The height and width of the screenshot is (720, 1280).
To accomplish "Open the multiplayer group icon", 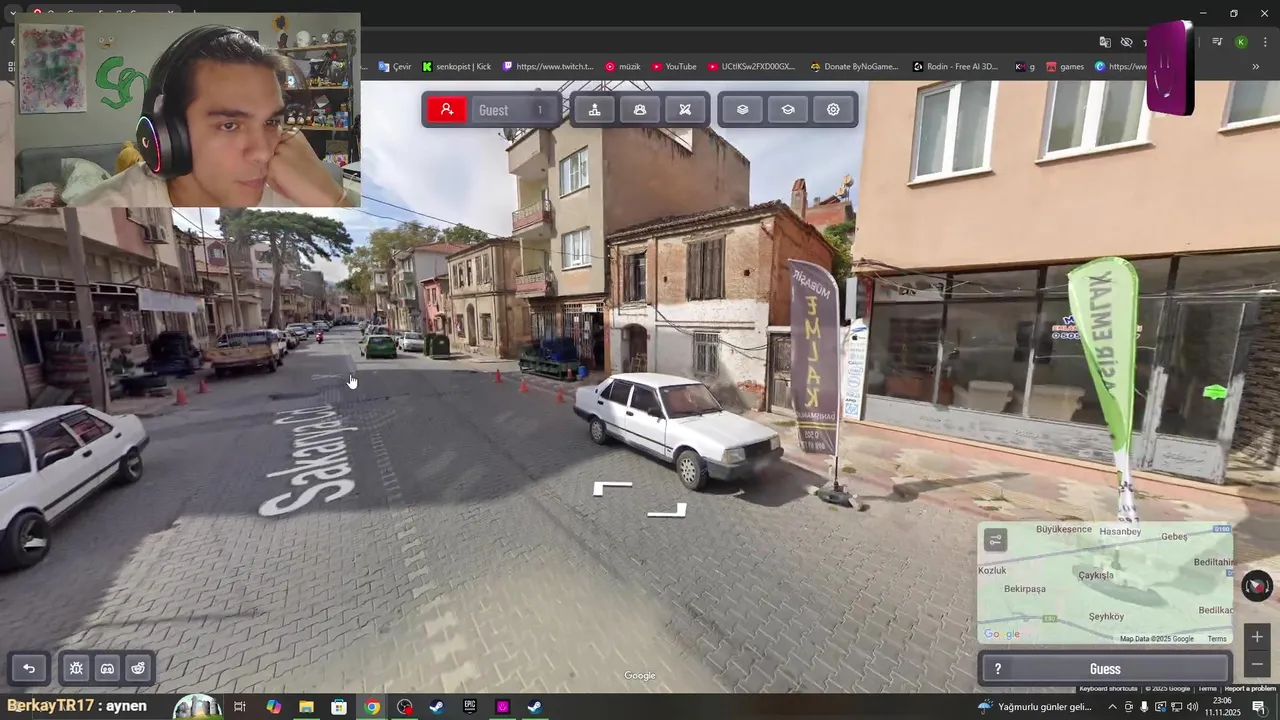I will (x=640, y=110).
